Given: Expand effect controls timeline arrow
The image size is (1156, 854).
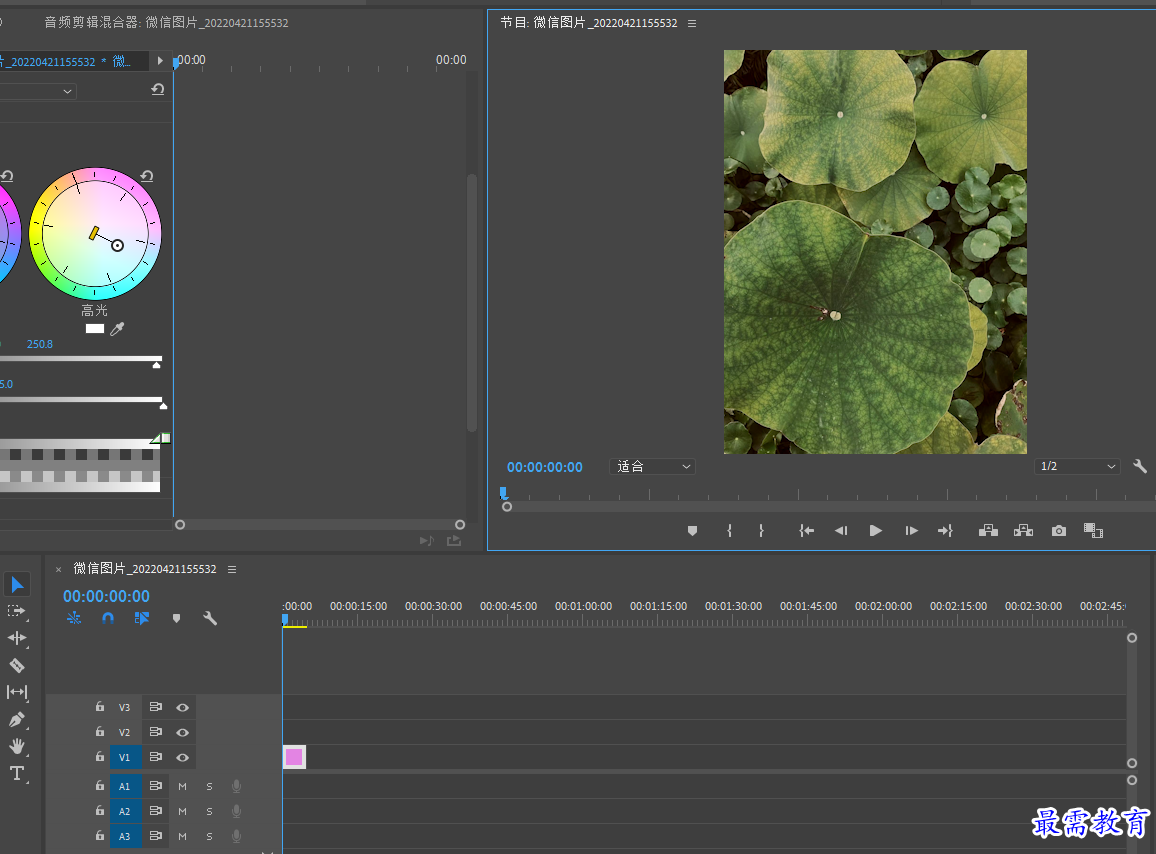Looking at the screenshot, I should [x=159, y=60].
